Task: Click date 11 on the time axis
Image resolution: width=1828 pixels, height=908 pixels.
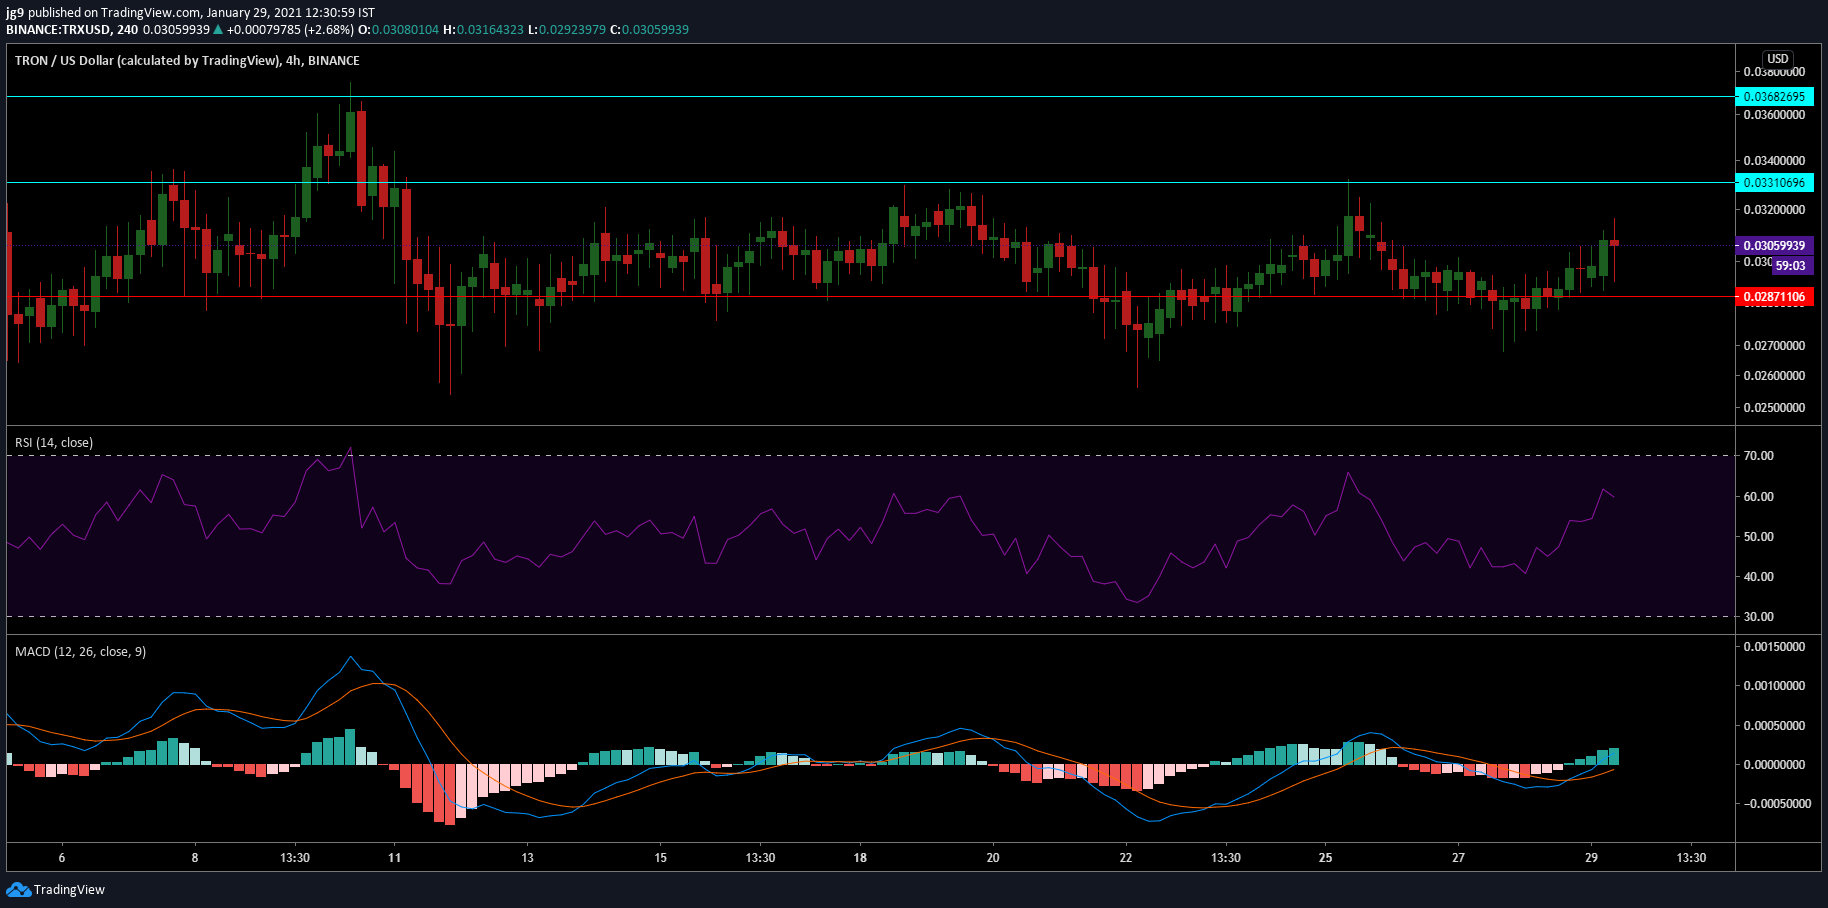Action: click(394, 858)
